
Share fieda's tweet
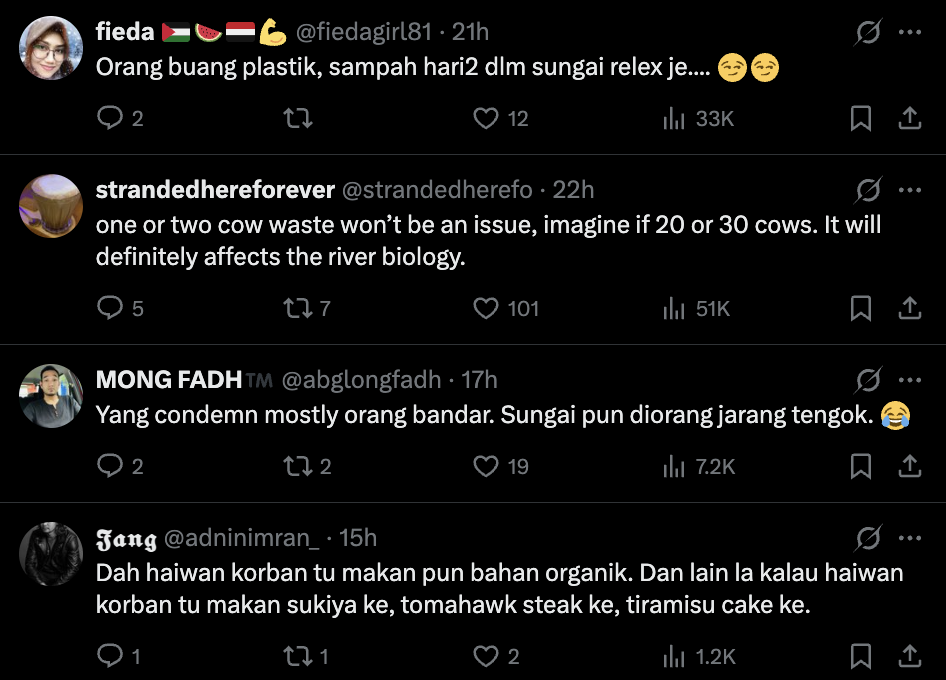tap(909, 119)
